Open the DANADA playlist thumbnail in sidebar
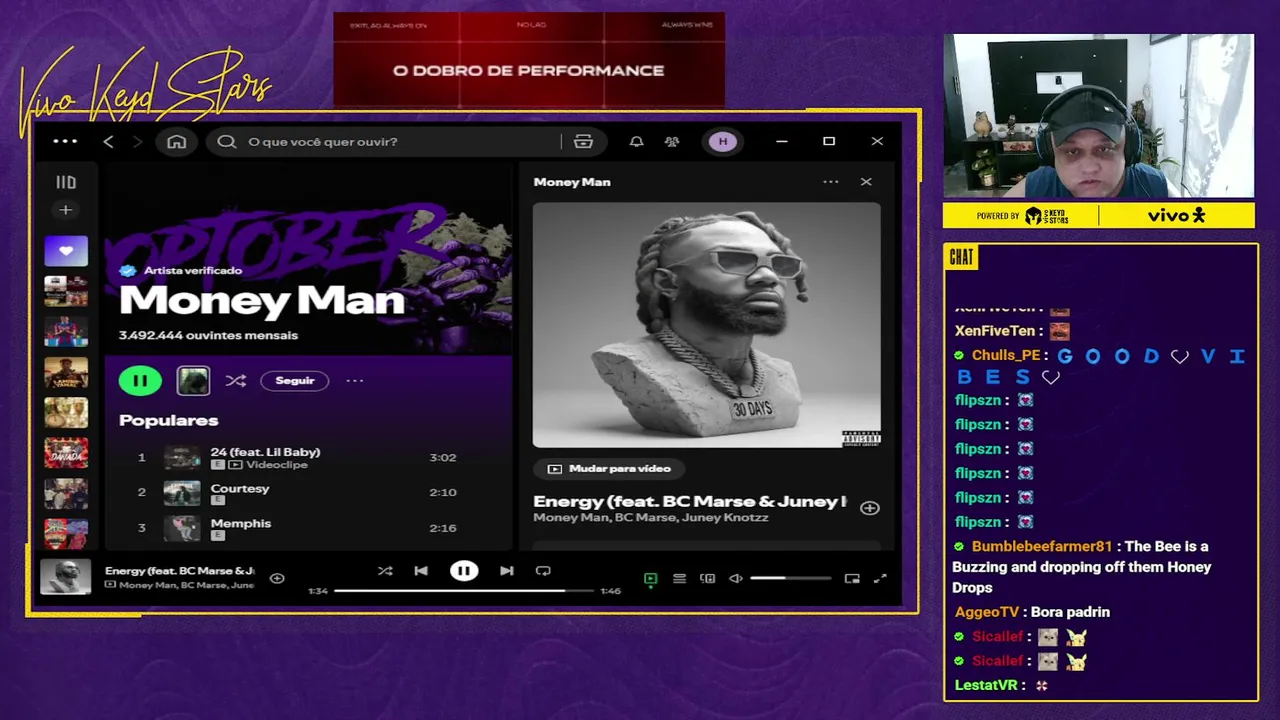Screen dimensions: 1280x720 (x=66, y=453)
